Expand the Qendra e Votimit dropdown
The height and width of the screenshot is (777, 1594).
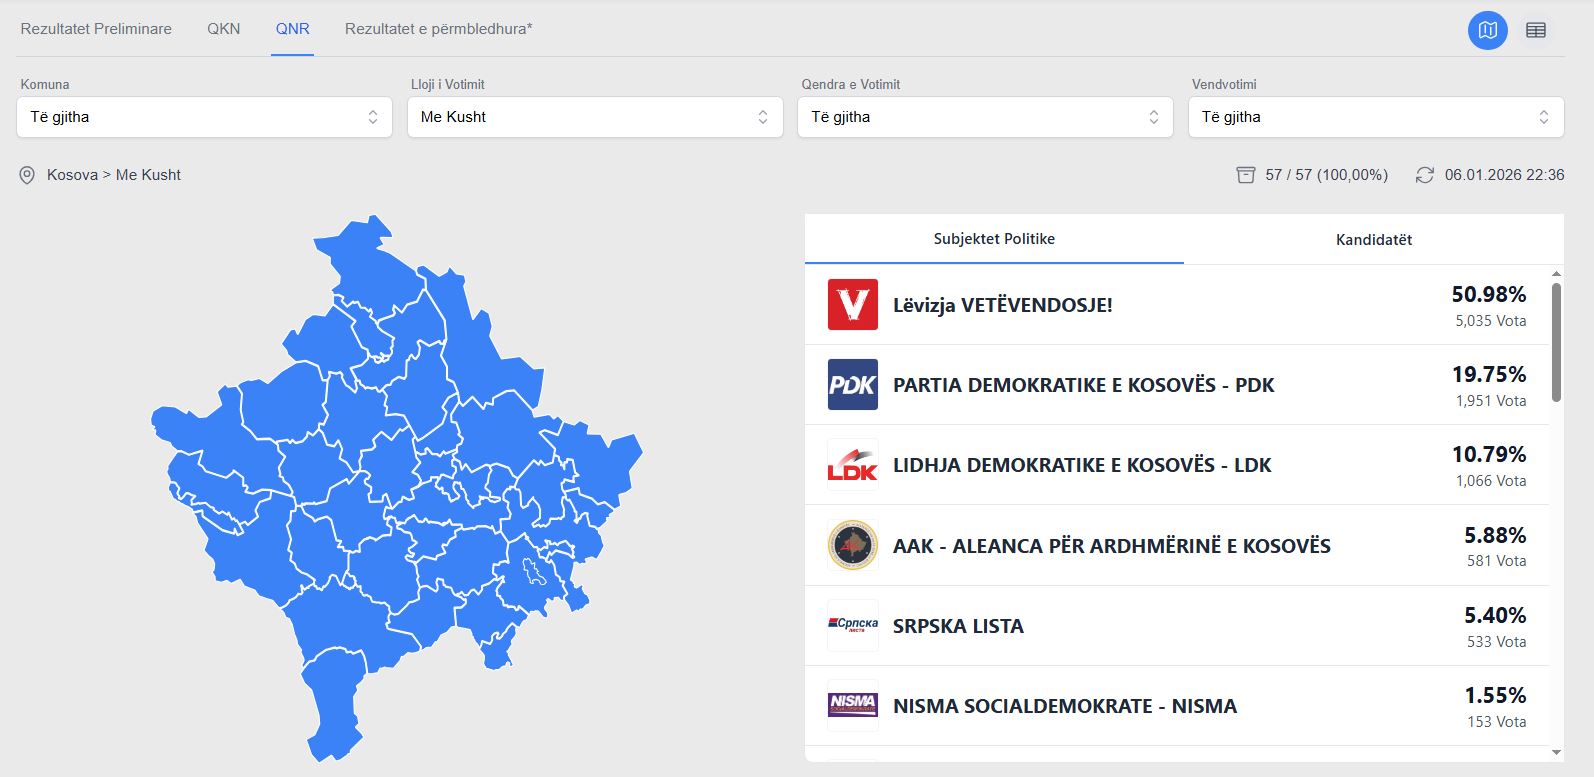click(984, 117)
